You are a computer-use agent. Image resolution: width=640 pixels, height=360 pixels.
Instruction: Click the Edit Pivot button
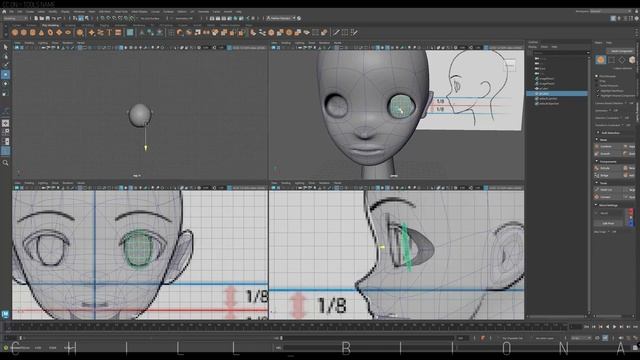click(608, 223)
